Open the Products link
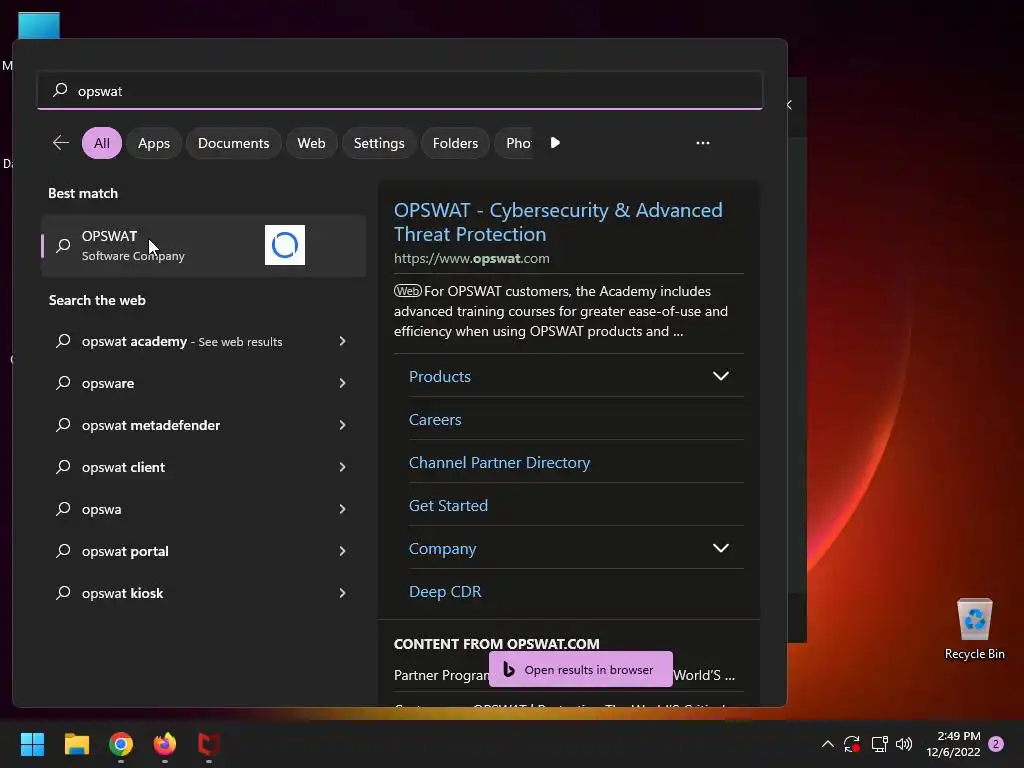Image resolution: width=1024 pixels, height=768 pixels. [440, 376]
